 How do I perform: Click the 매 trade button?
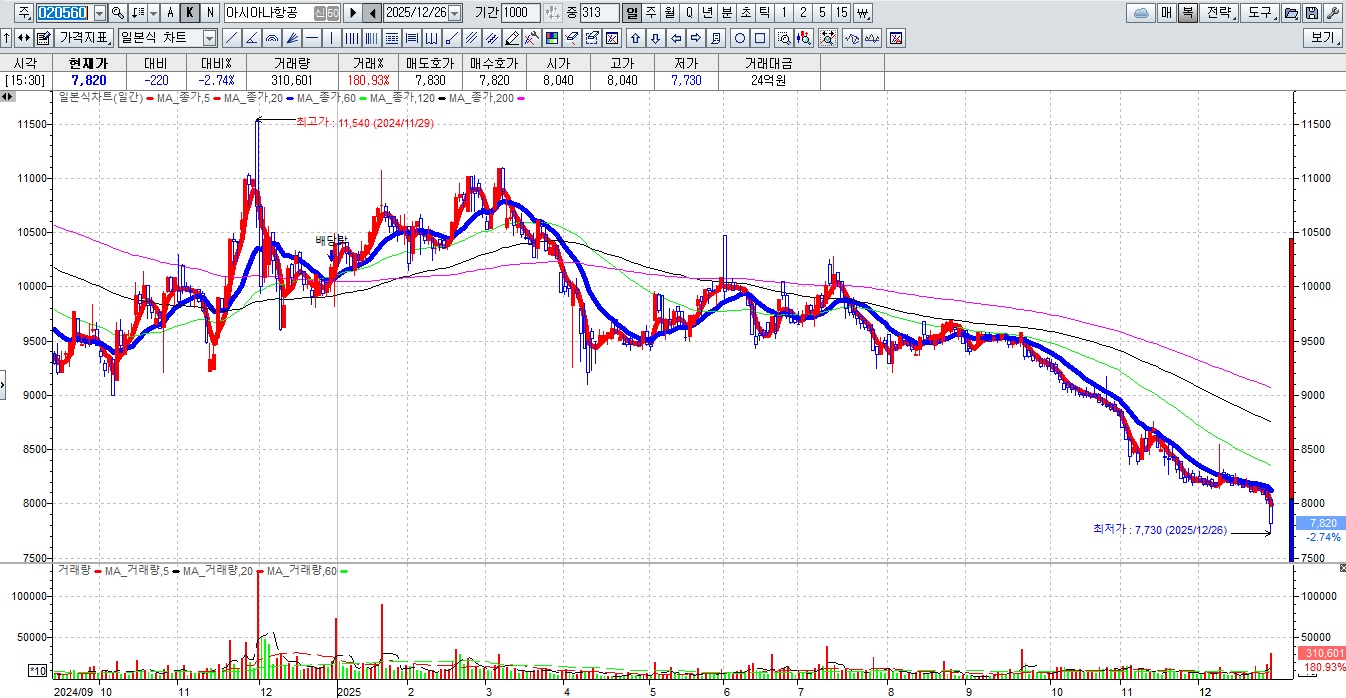click(x=1167, y=13)
